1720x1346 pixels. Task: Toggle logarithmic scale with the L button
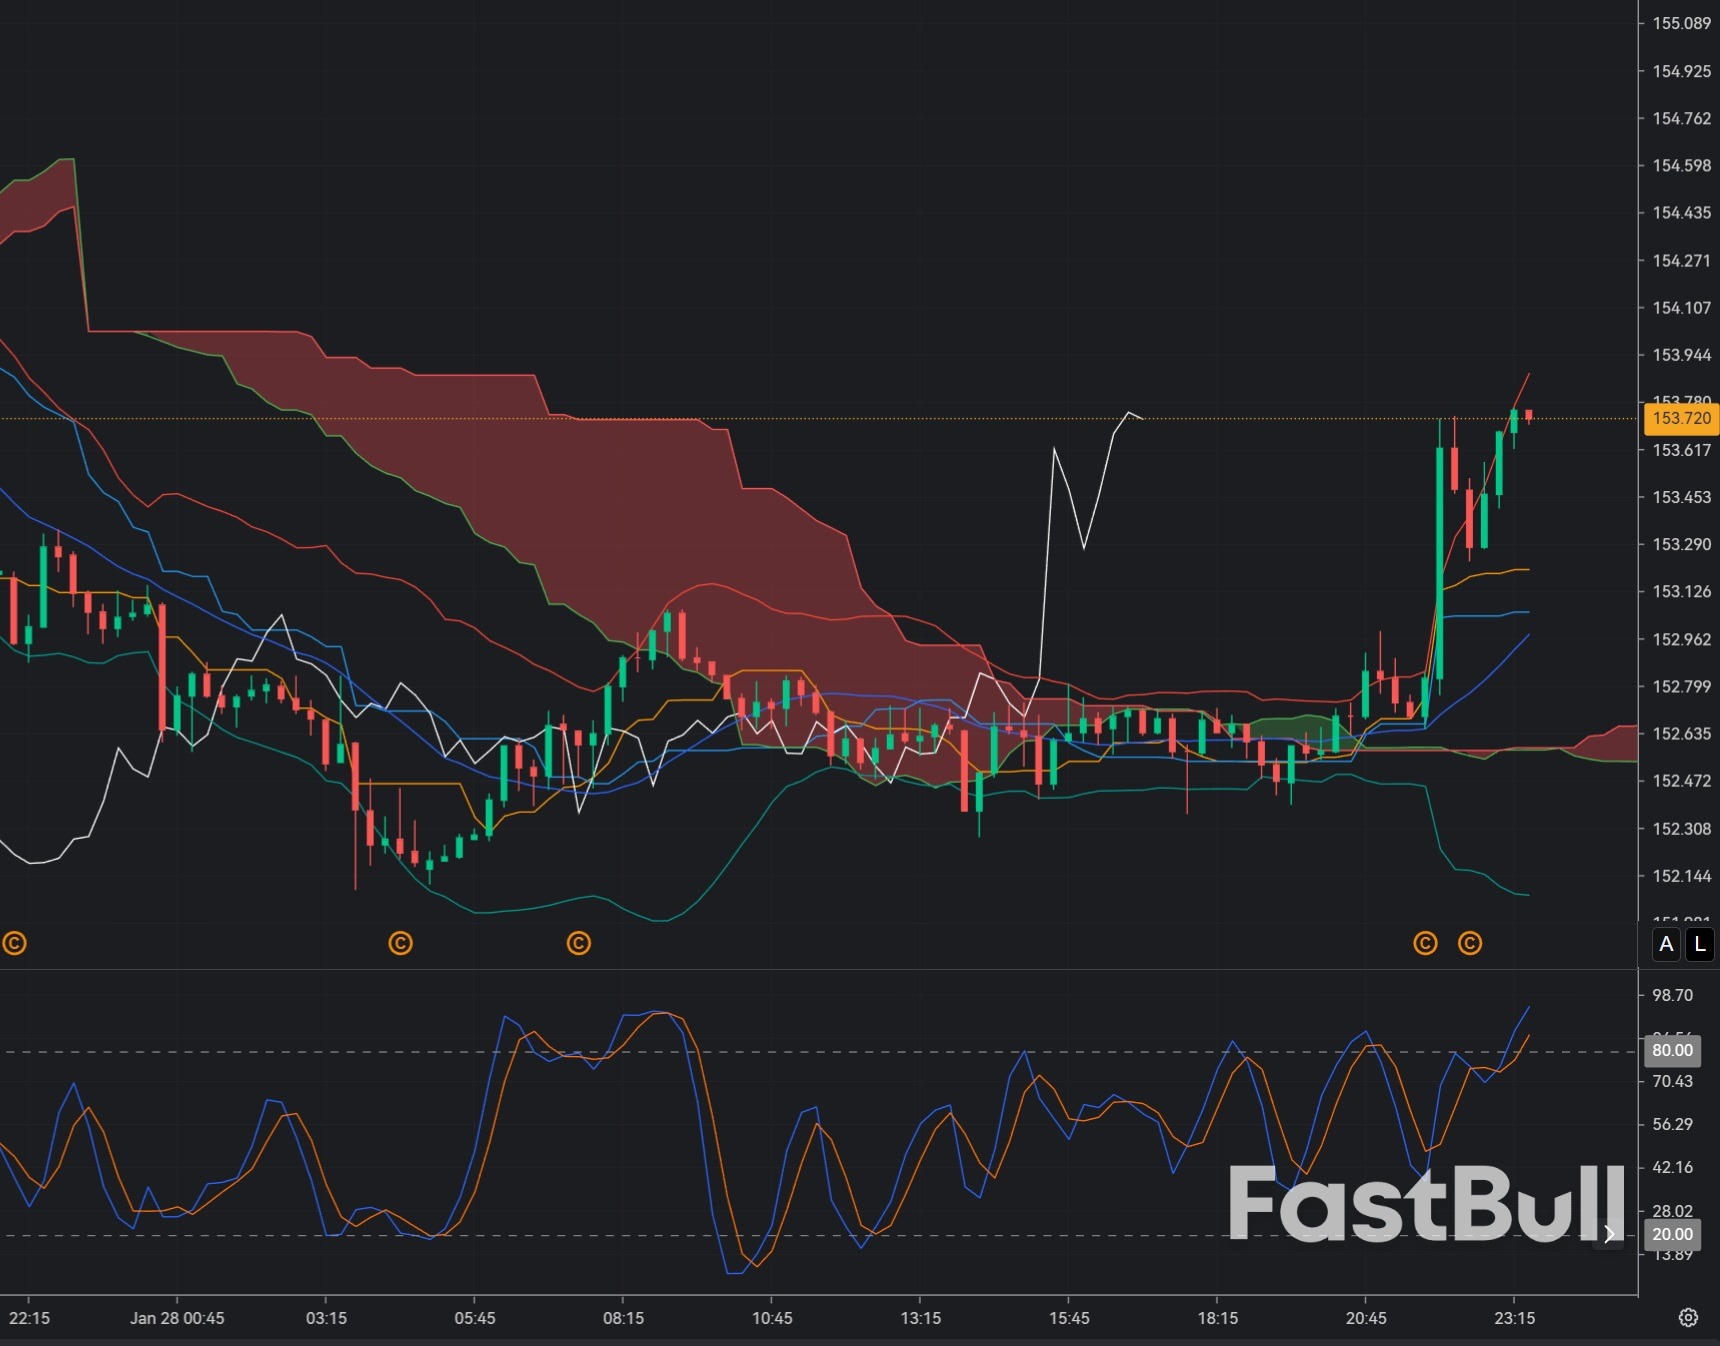point(1700,944)
